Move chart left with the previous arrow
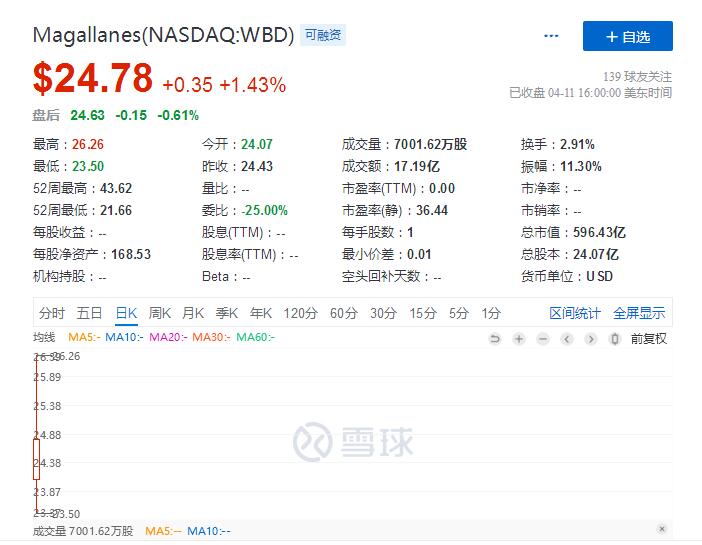This screenshot has width=702, height=545. pyautogui.click(x=567, y=339)
